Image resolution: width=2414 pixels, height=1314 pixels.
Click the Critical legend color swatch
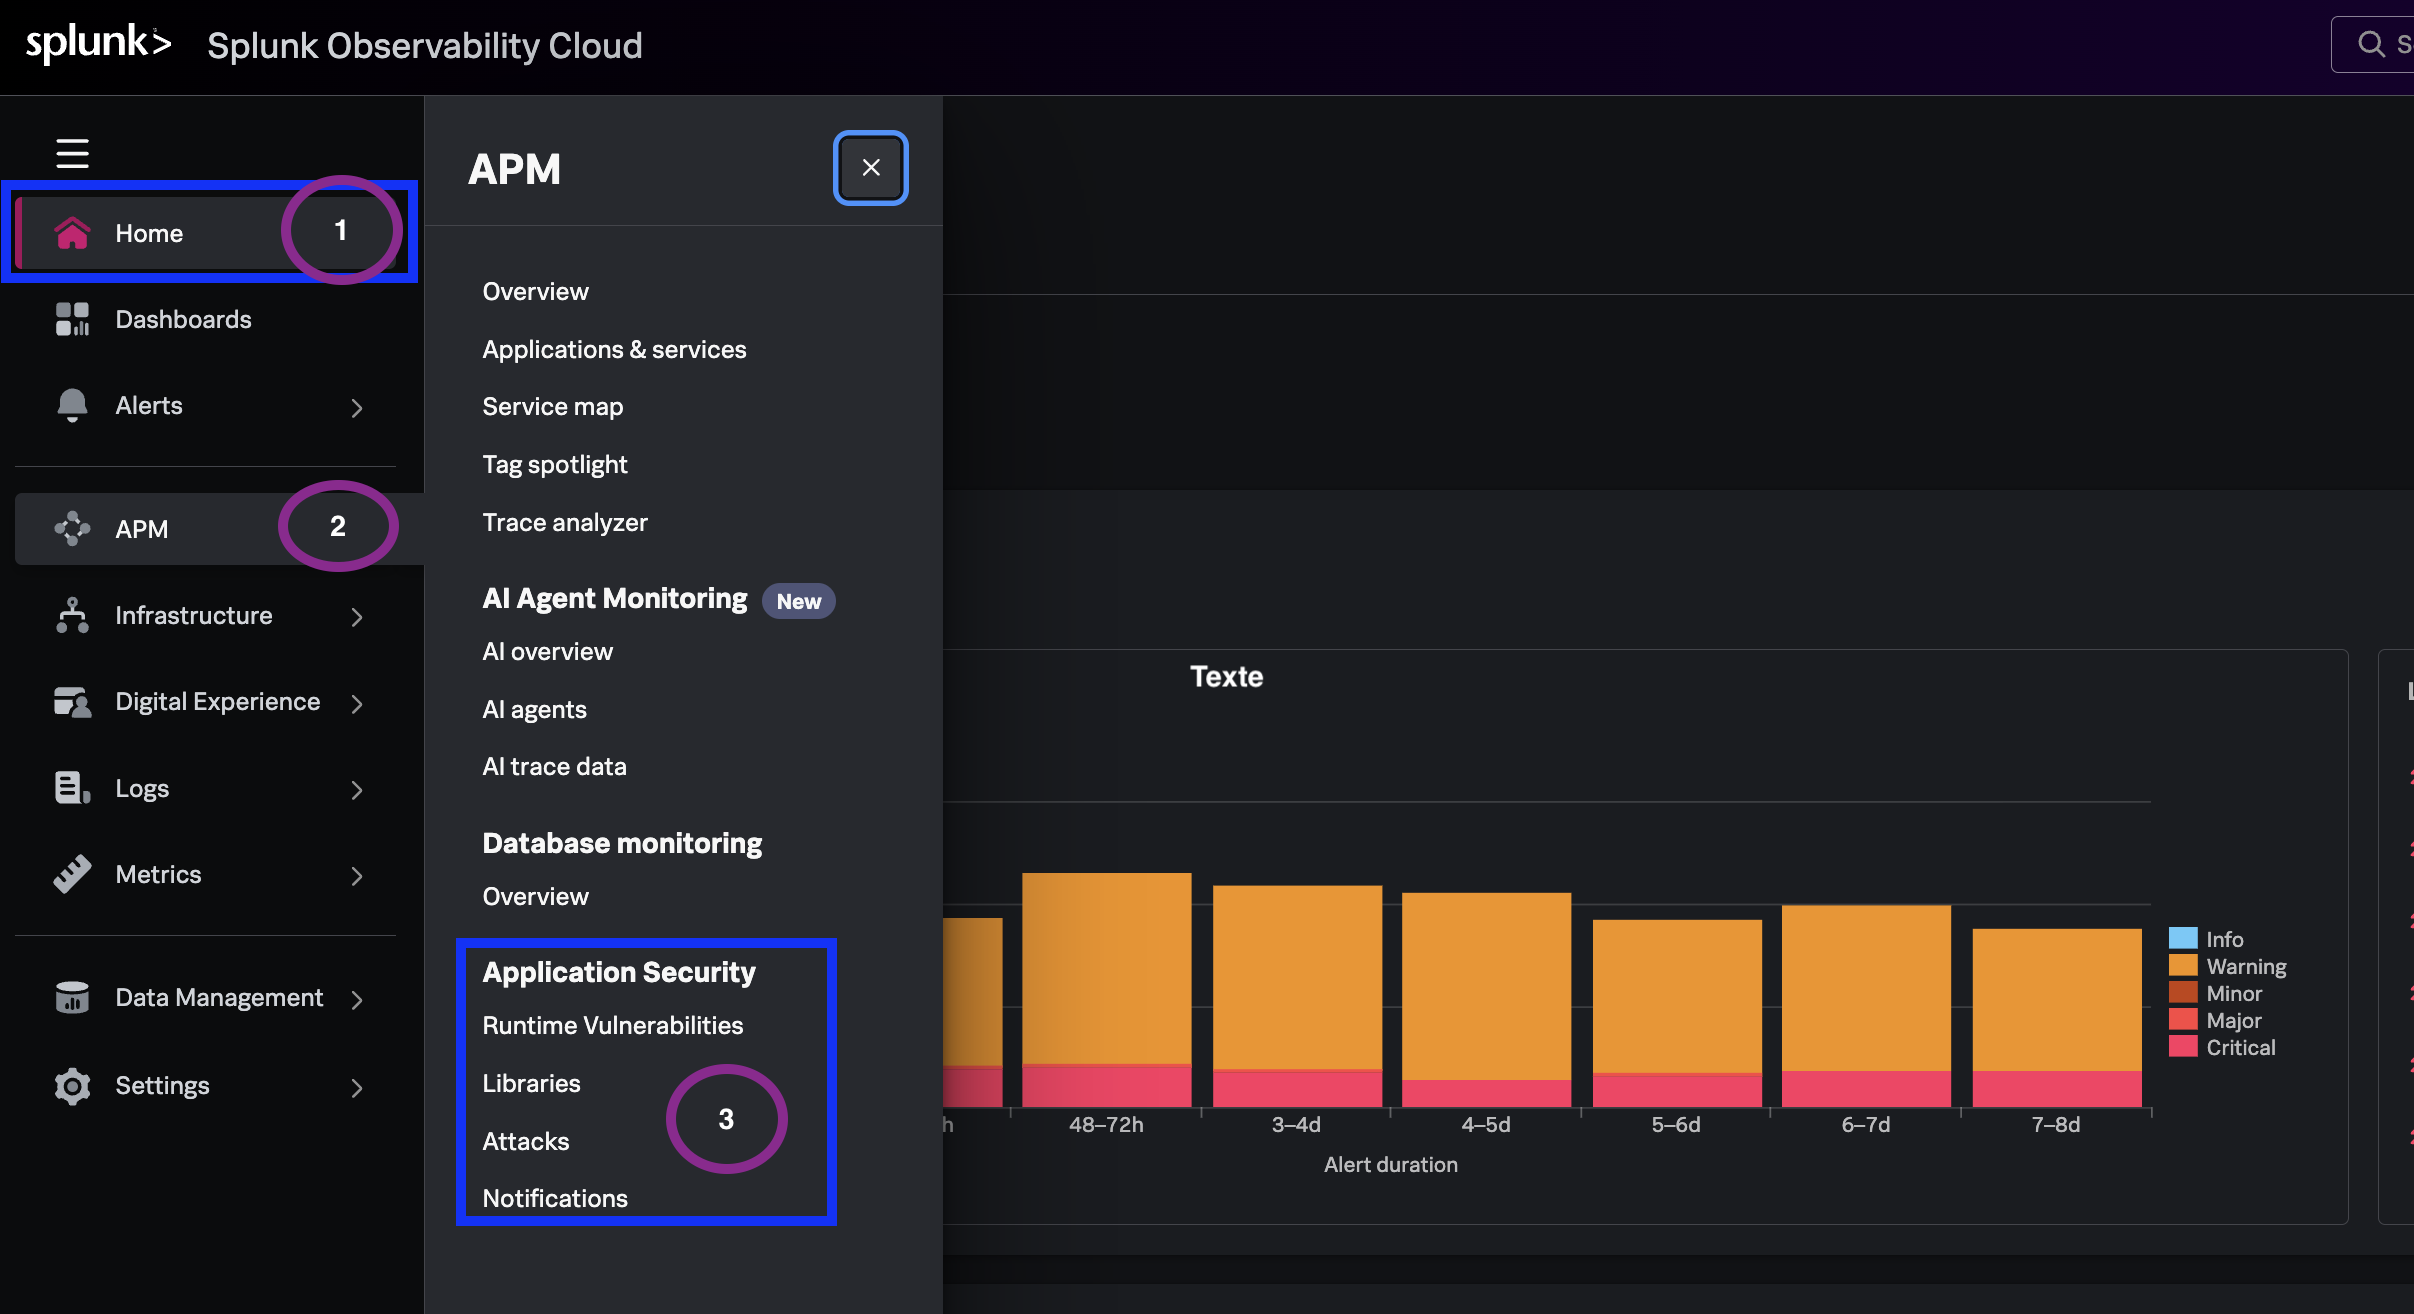pos(2182,1047)
